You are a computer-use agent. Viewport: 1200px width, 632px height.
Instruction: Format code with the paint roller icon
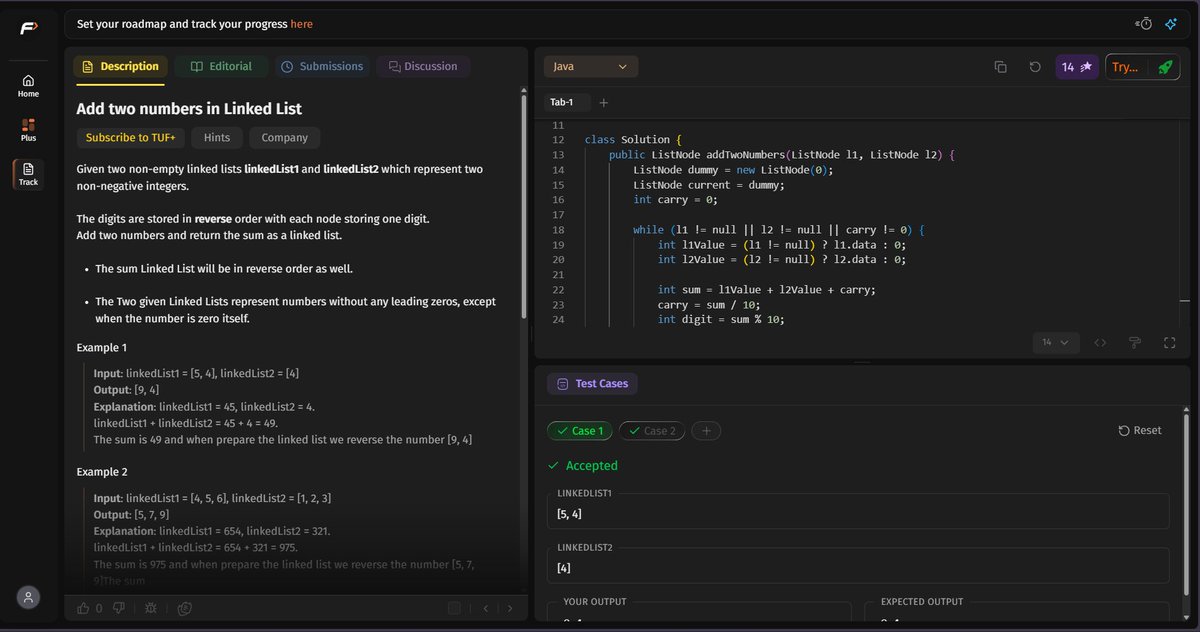[1135, 342]
